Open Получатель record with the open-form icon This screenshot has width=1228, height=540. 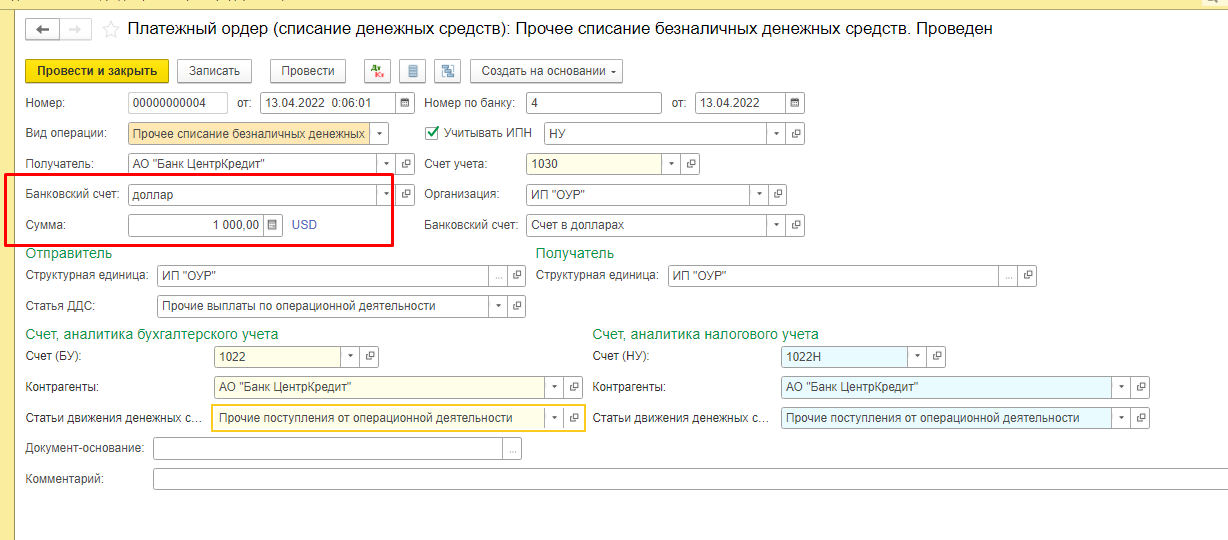(x=406, y=164)
